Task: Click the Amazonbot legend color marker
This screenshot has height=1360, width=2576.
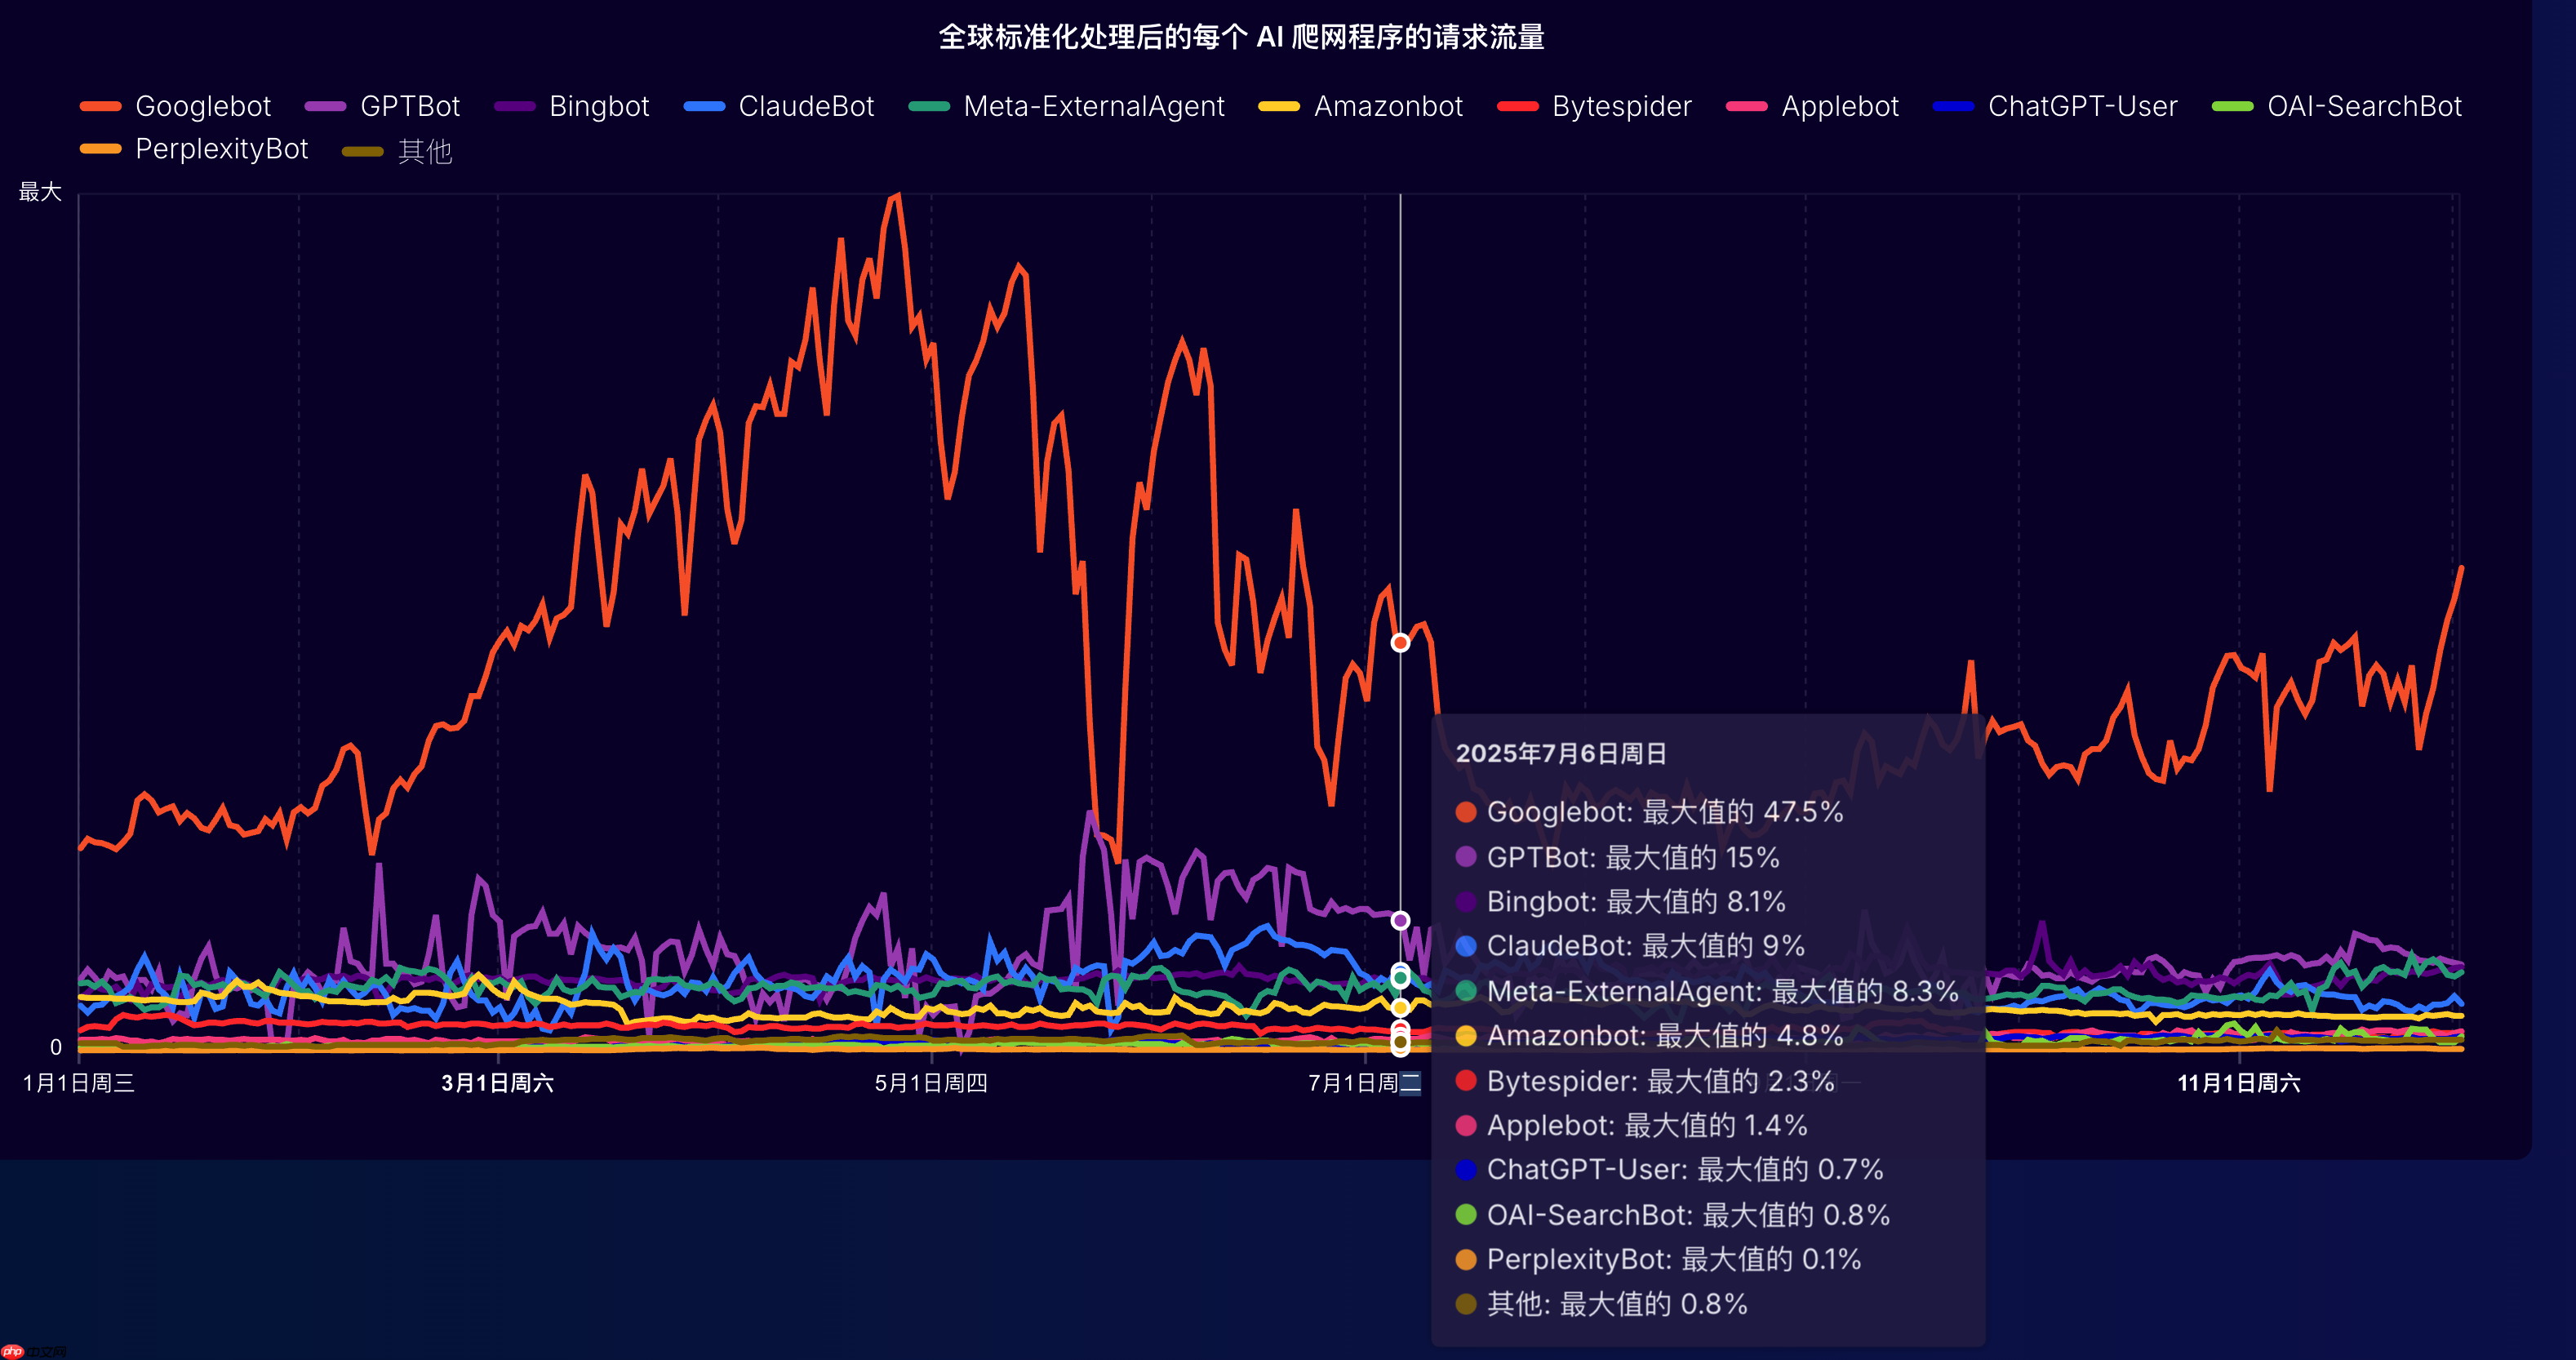Action: (1281, 106)
